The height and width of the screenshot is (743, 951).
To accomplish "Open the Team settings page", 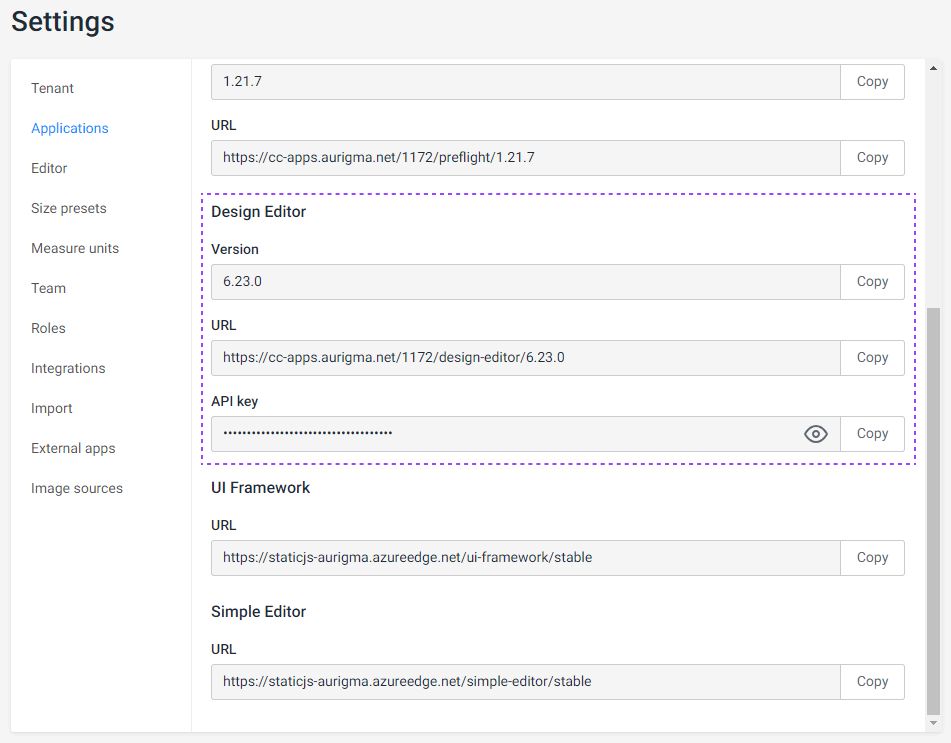I will pos(48,288).
